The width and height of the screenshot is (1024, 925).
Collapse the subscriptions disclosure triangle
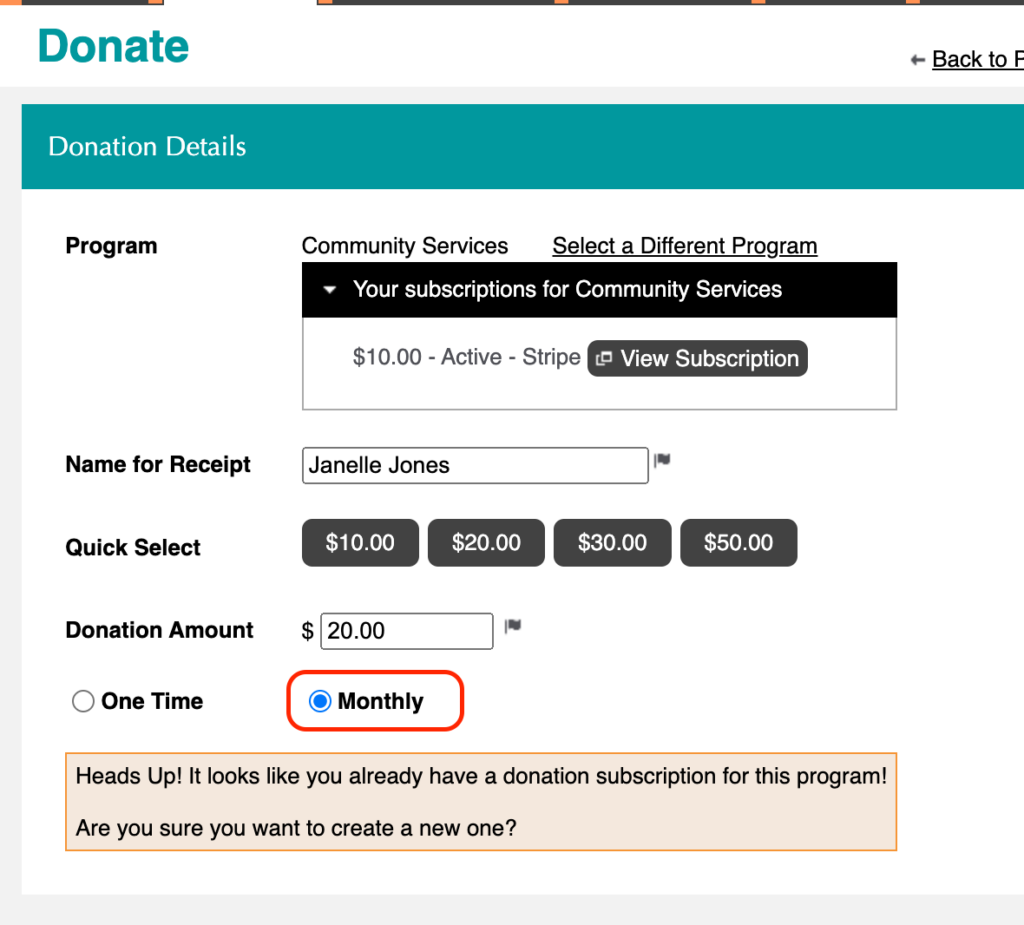pos(330,290)
